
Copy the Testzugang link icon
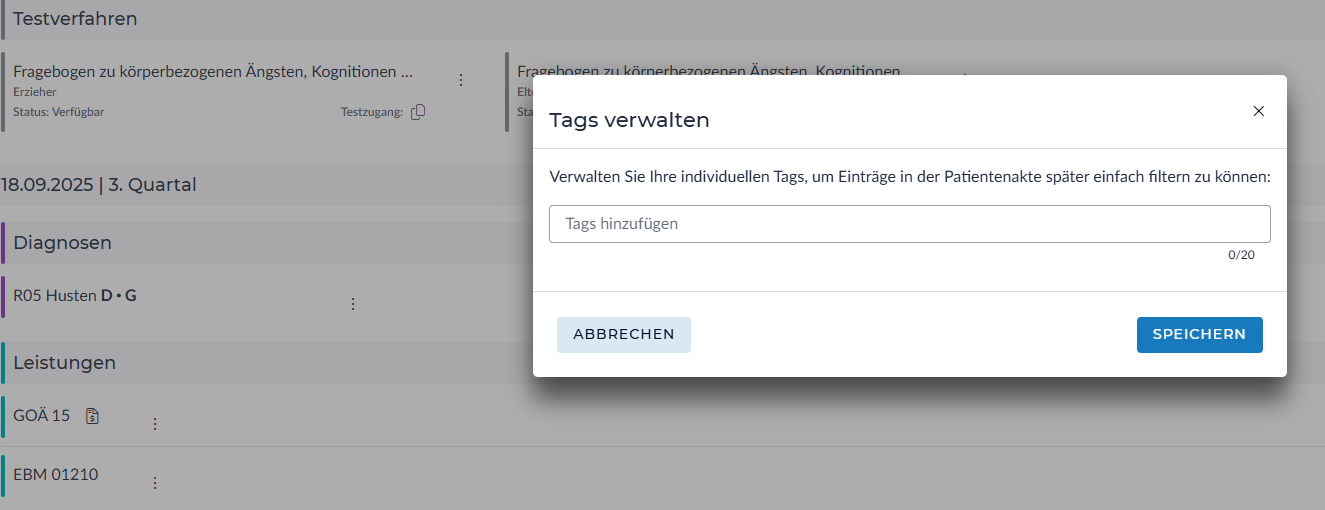point(418,112)
